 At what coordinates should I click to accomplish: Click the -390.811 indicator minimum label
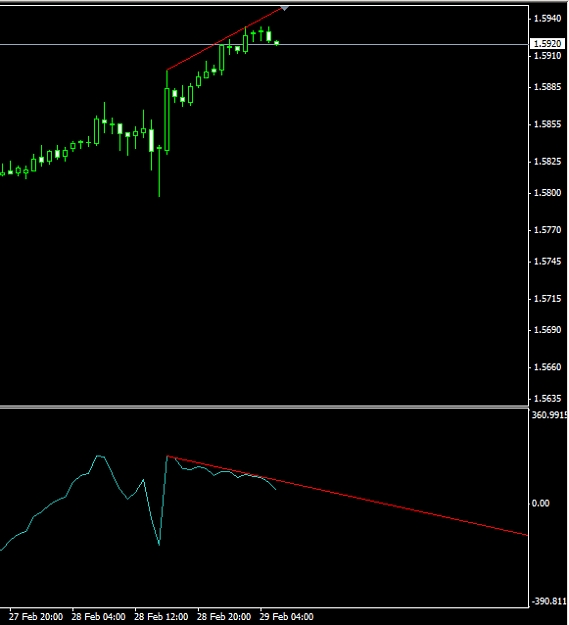(x=550, y=601)
